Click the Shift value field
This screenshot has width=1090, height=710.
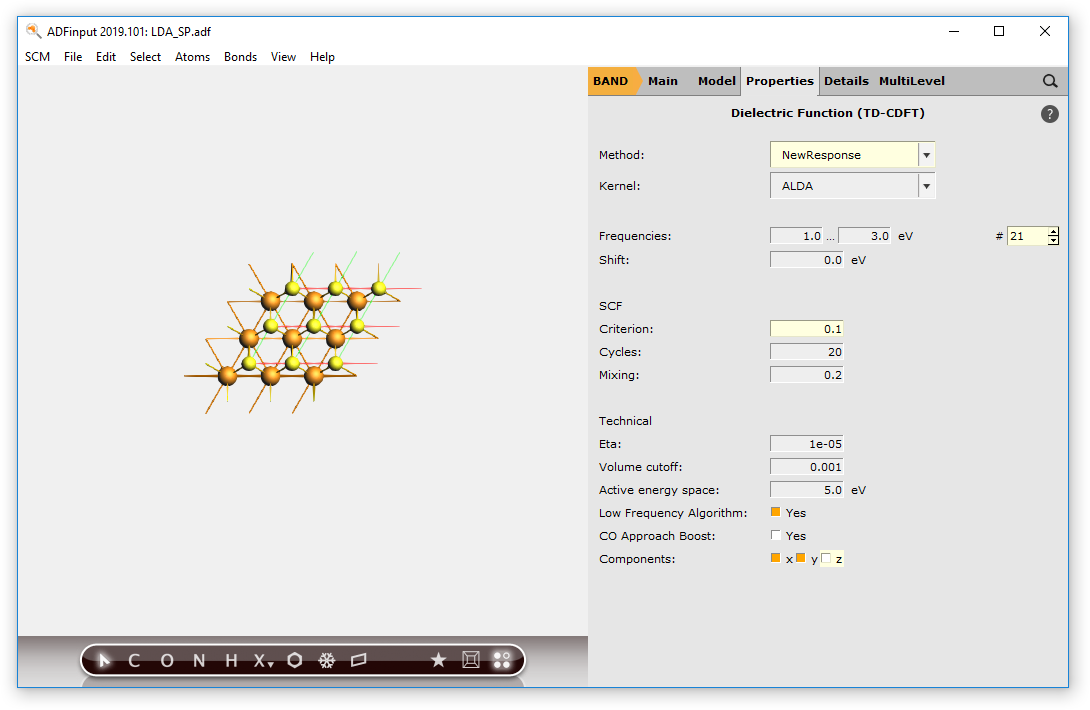[x=806, y=259]
